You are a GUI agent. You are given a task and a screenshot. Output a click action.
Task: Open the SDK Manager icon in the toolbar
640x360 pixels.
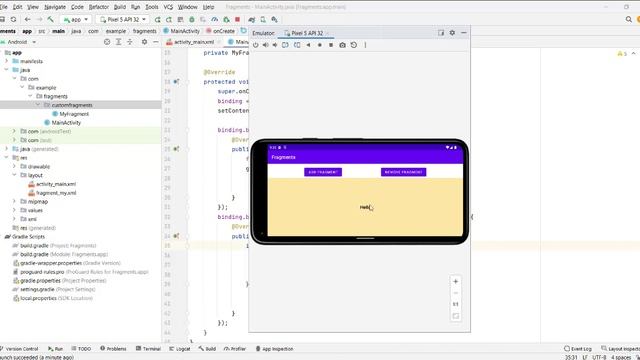click(275, 19)
